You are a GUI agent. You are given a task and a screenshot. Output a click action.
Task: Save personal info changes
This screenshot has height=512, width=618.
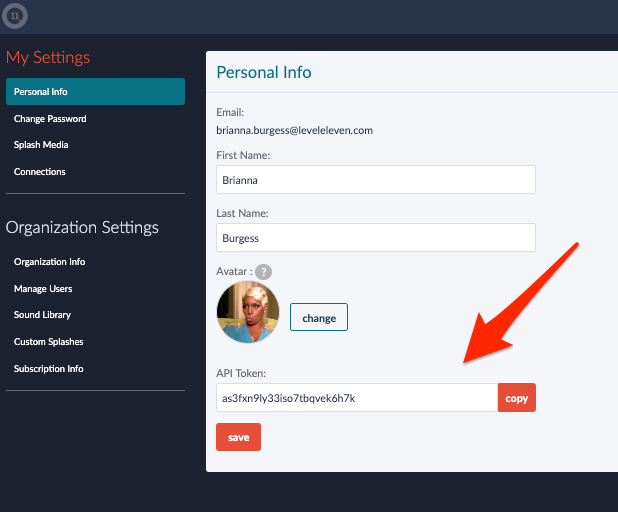point(238,437)
